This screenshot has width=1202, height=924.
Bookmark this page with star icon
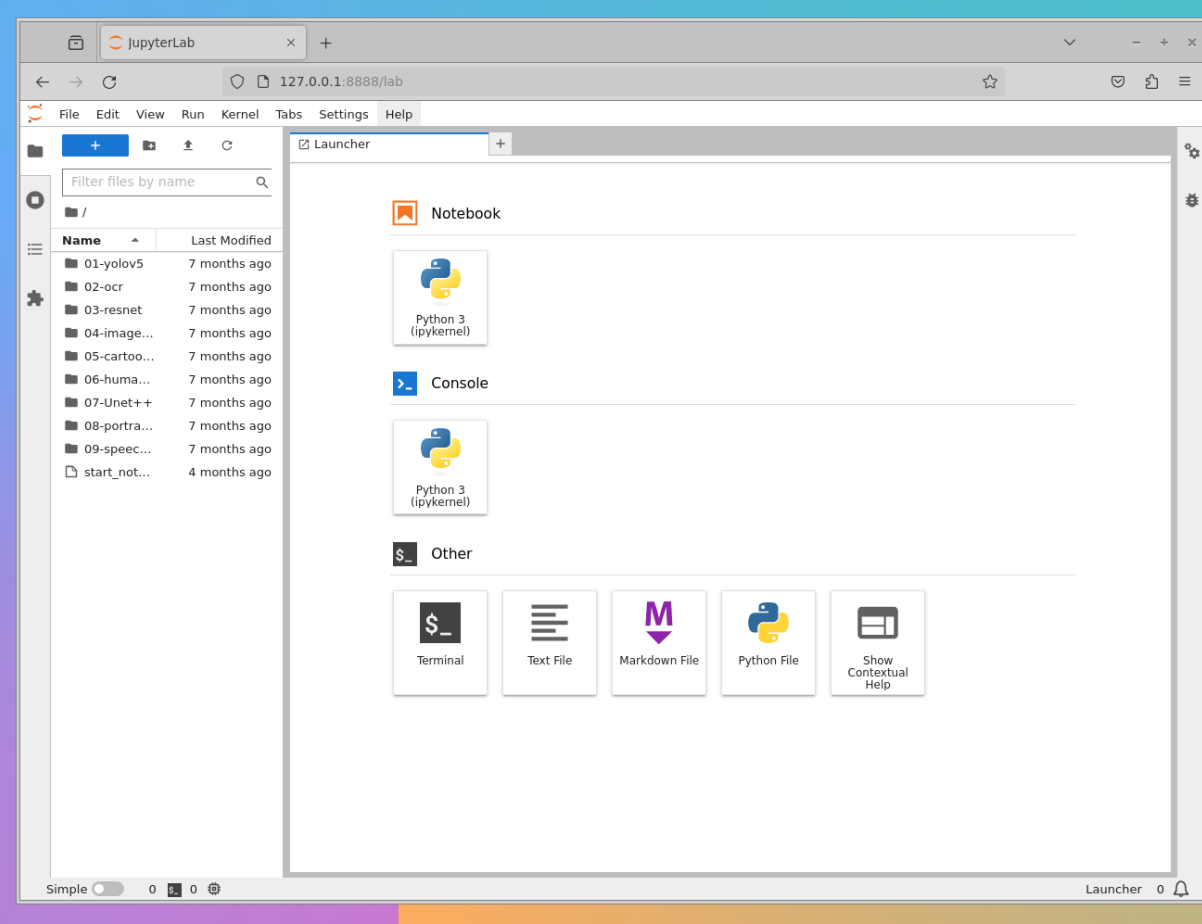point(990,82)
